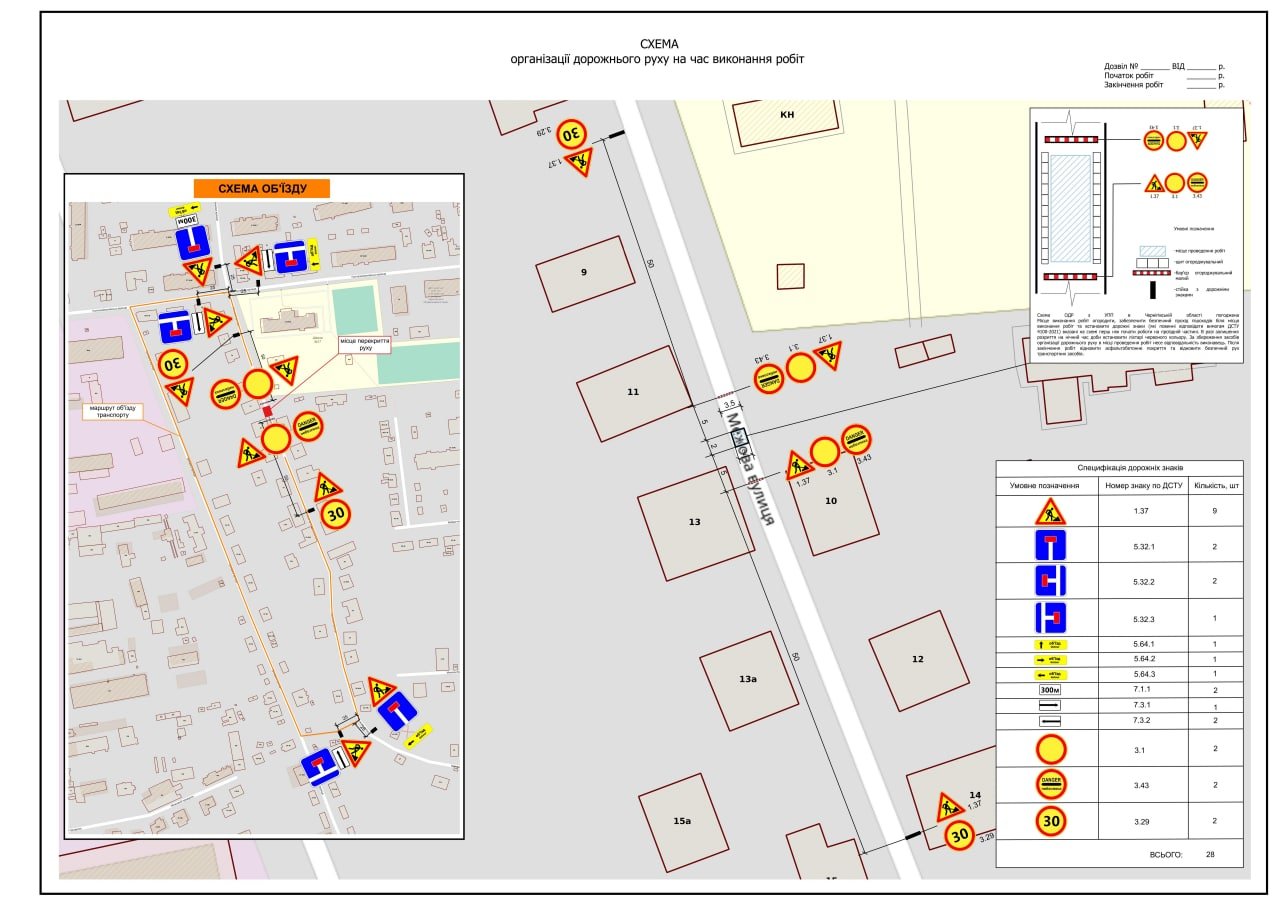Select the 'місце перекриття руху' callout label

(x=364, y=345)
